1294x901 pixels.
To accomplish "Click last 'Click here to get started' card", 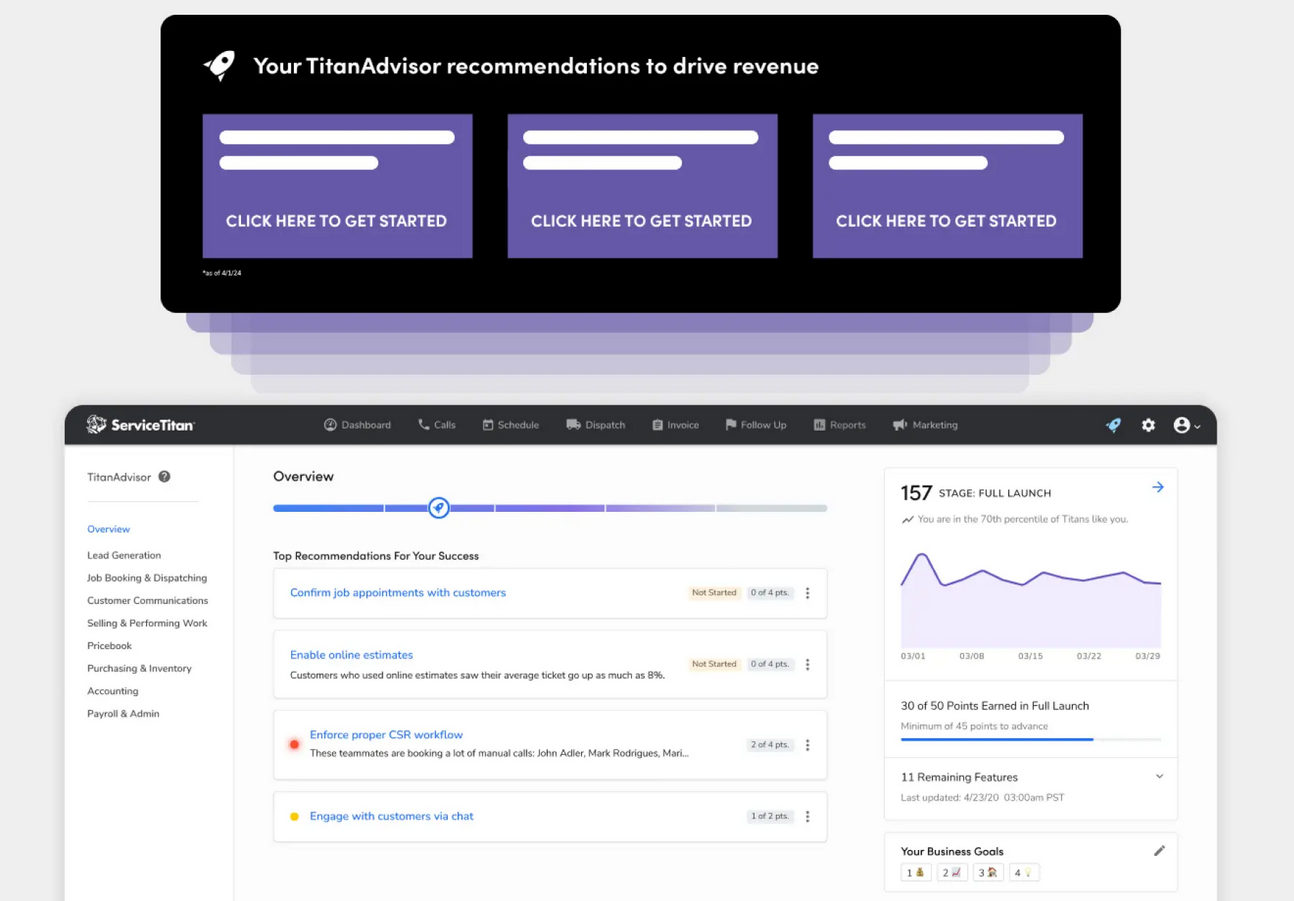I will (947, 186).
